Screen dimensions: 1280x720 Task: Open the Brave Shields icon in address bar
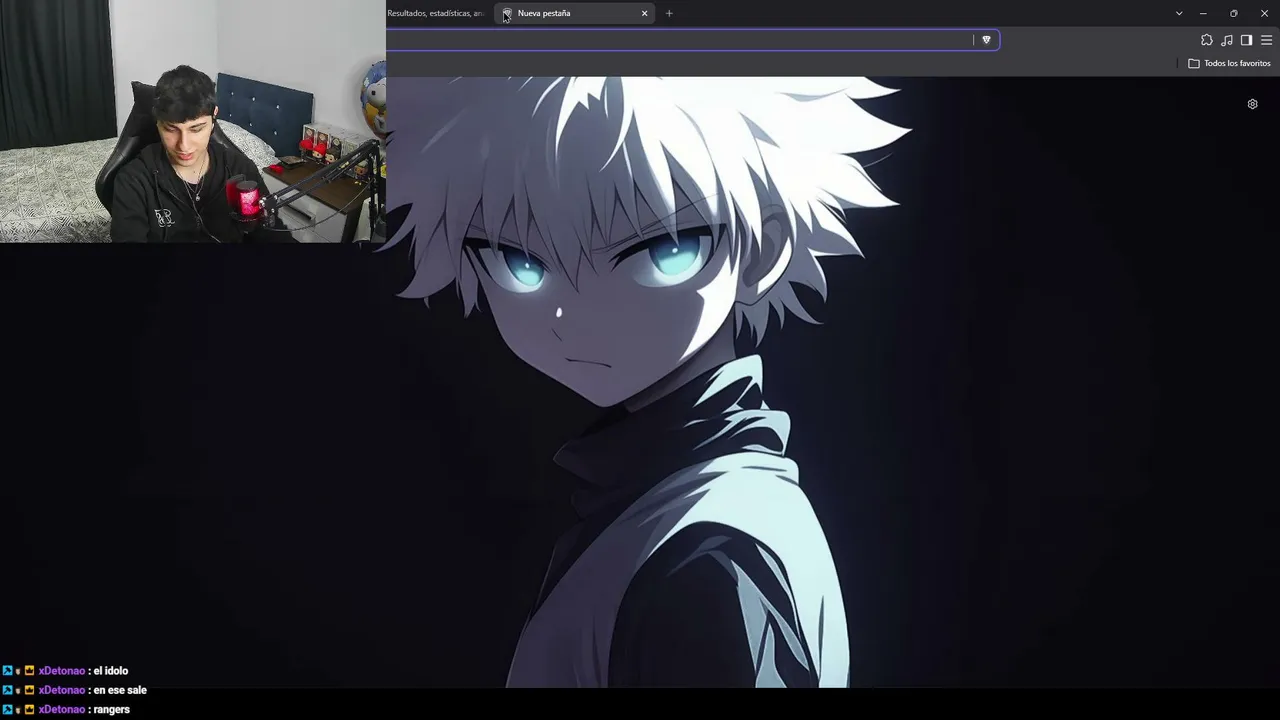(986, 40)
